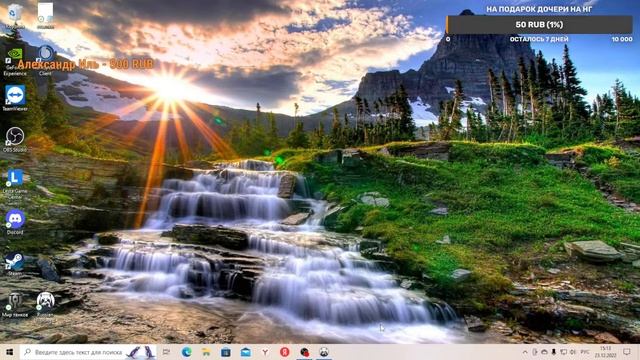The image size is (640, 360).
Task: Open the Windows Start menu
Action: pos(9,352)
